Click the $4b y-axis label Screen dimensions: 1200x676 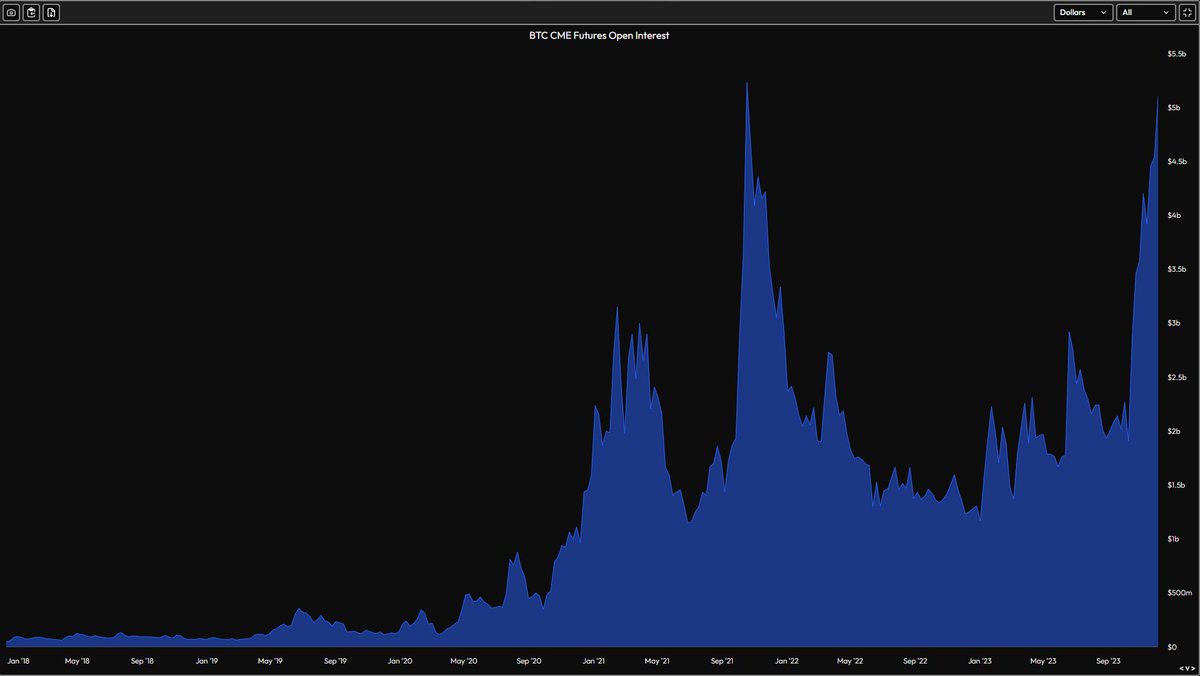click(1174, 215)
